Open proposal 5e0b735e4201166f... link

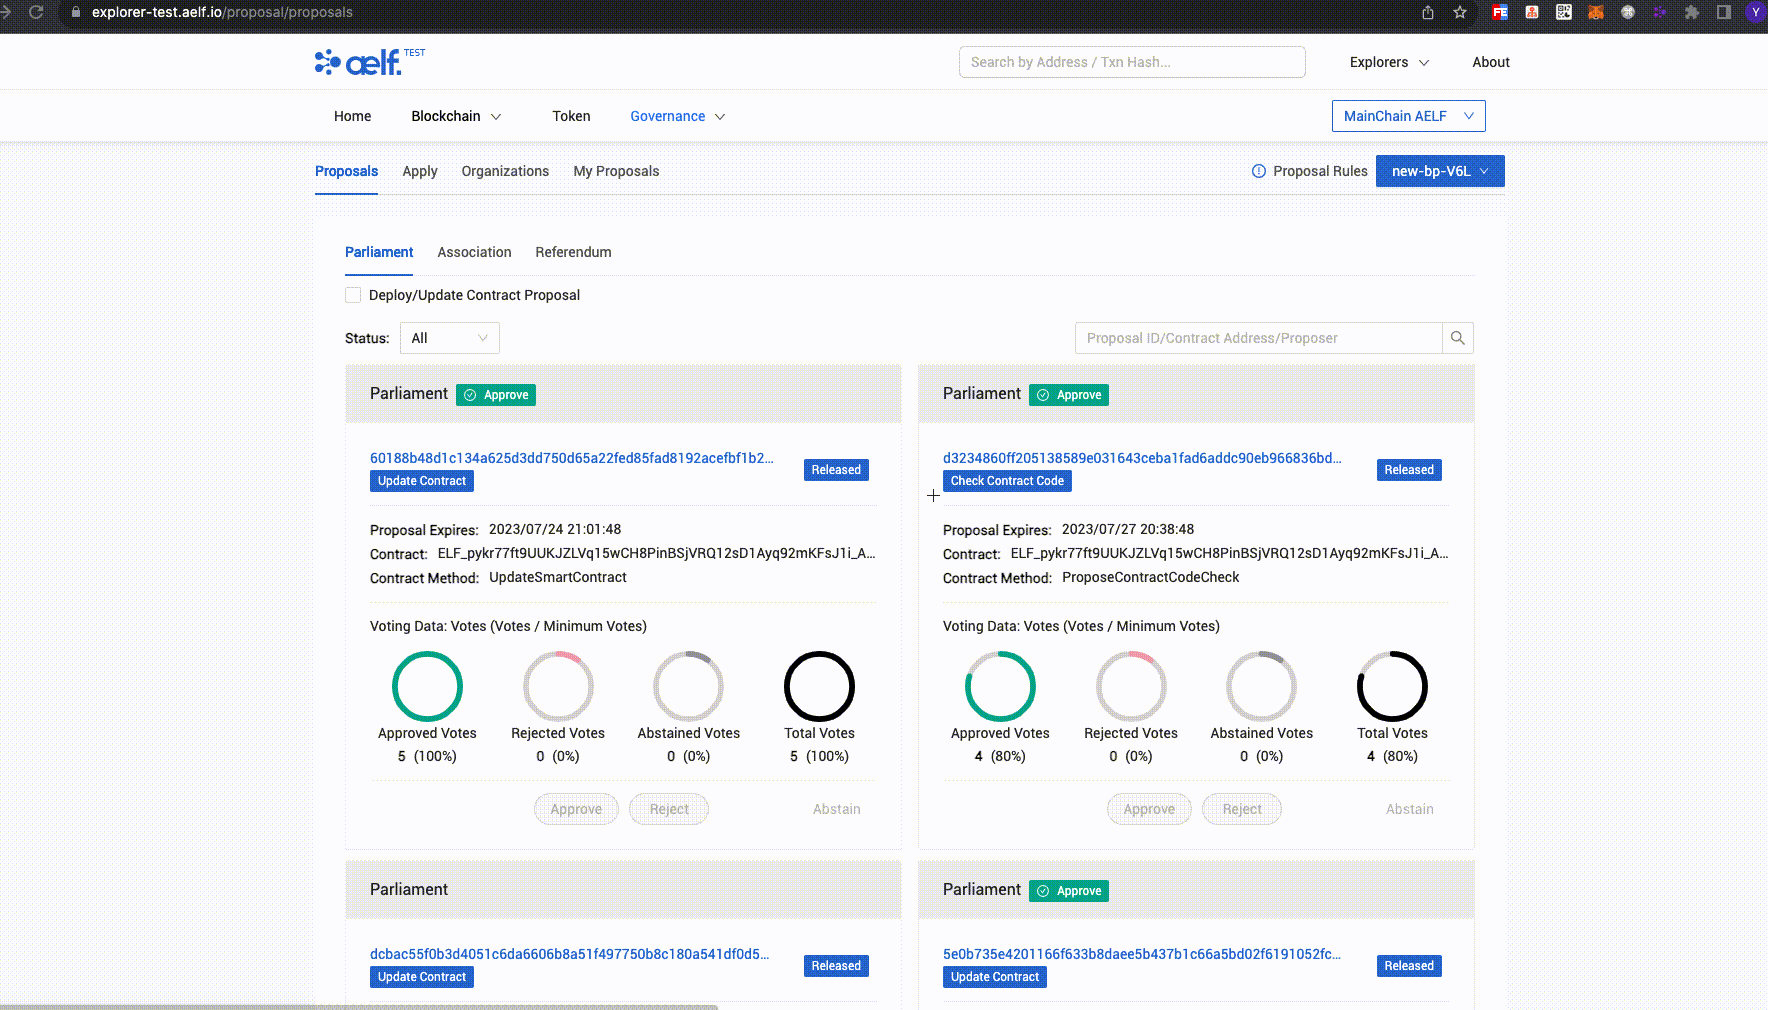tap(1142, 954)
